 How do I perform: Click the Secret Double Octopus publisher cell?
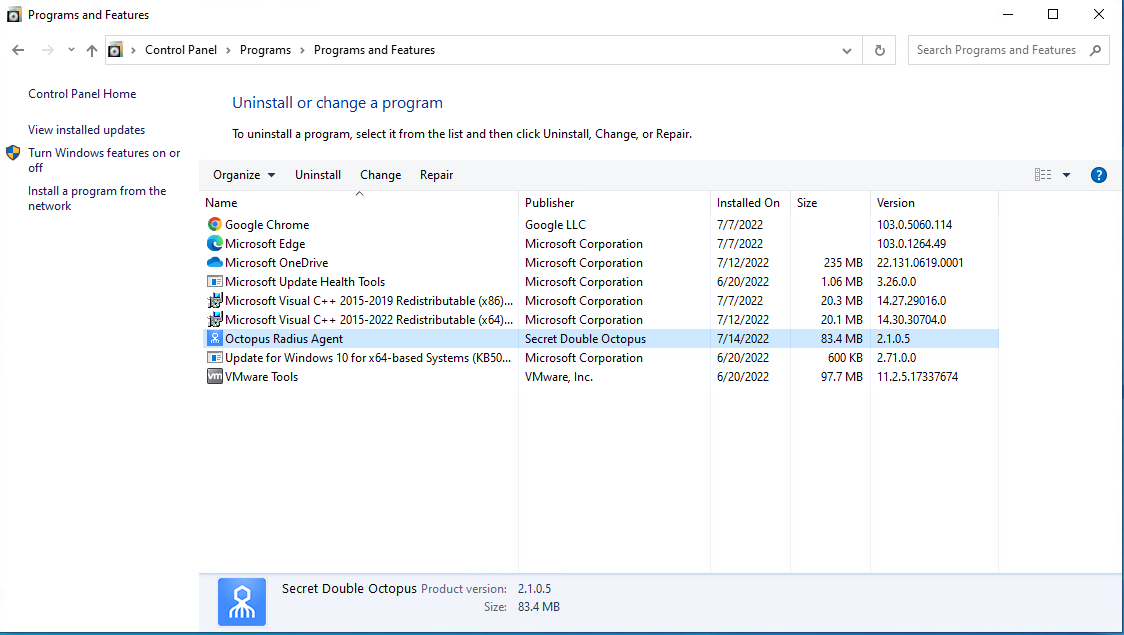(585, 338)
